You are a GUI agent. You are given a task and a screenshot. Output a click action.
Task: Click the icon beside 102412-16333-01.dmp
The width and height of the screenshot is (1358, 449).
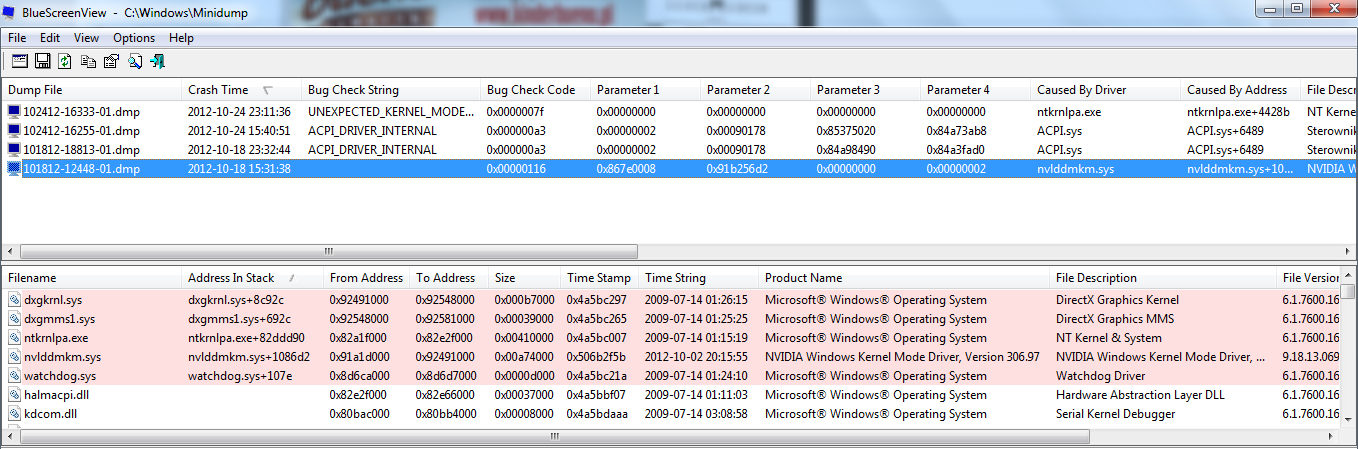pos(14,112)
